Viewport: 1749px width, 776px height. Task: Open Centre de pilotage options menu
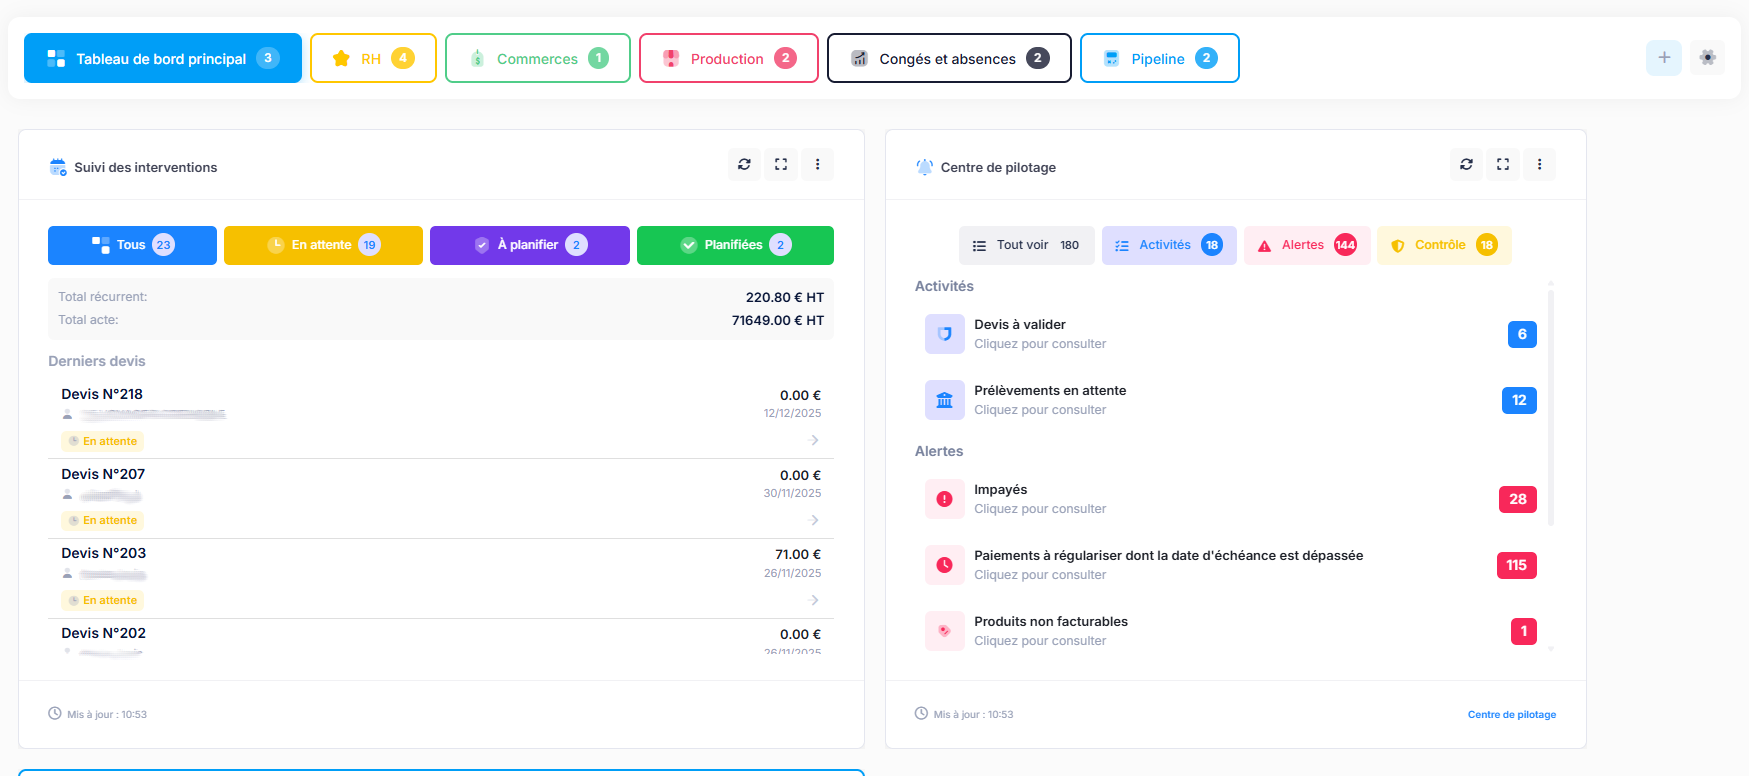1540,164
